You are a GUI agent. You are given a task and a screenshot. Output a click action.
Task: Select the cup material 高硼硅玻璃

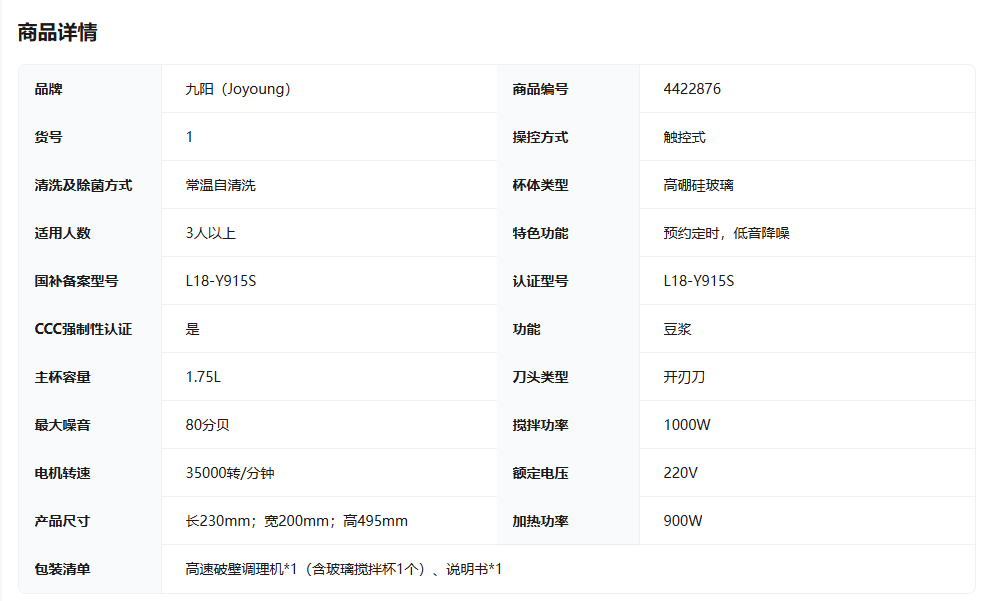coord(698,185)
